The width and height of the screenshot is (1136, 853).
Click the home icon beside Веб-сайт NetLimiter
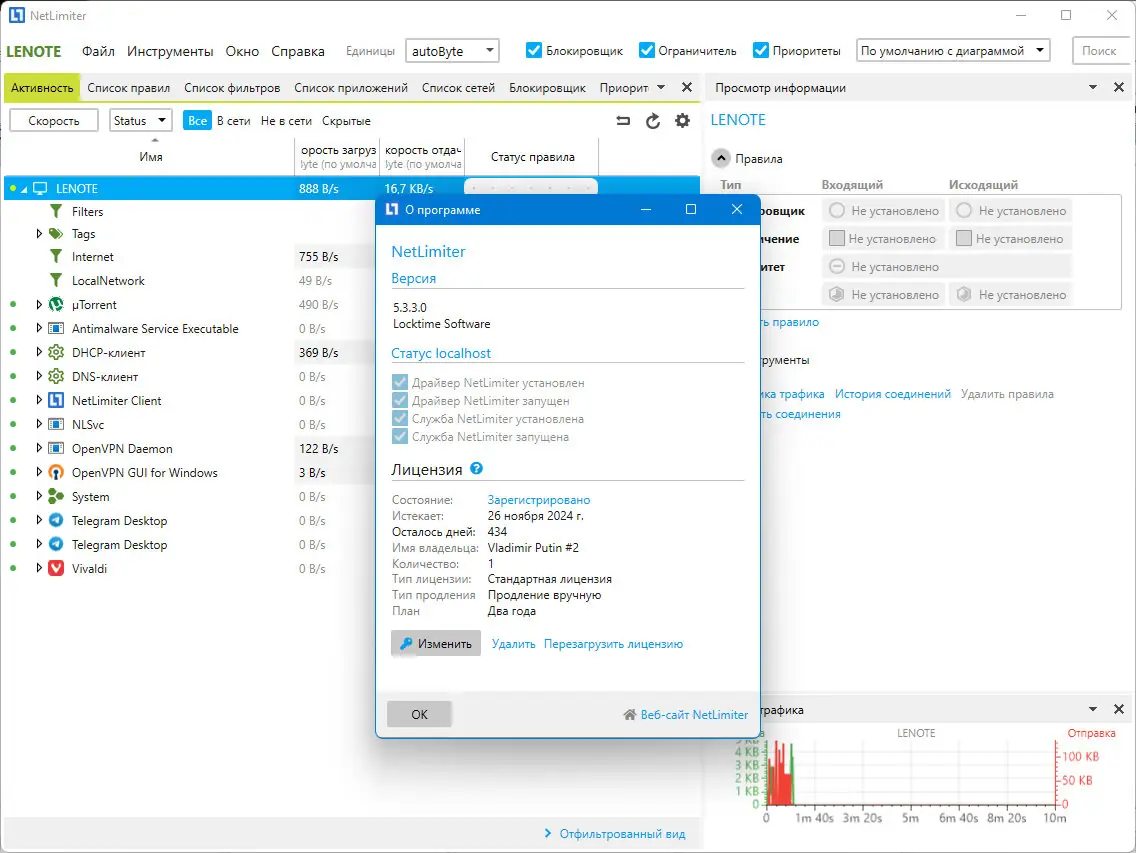pos(630,715)
